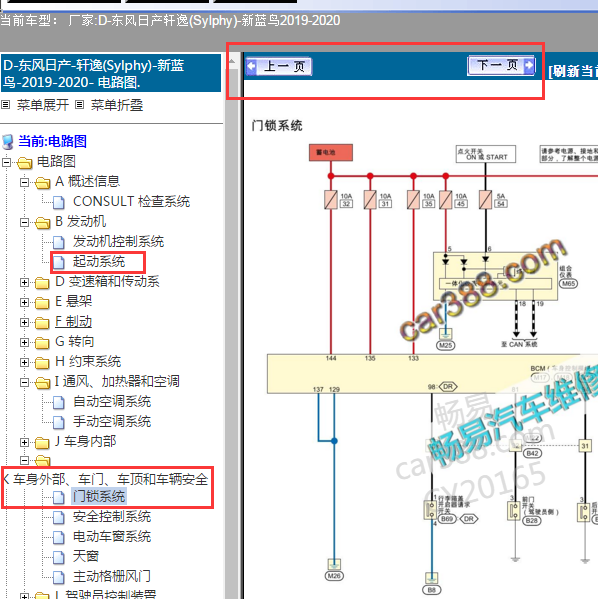Open 天窗 diagram
Viewport: 598px width, 599px height.
86,556
